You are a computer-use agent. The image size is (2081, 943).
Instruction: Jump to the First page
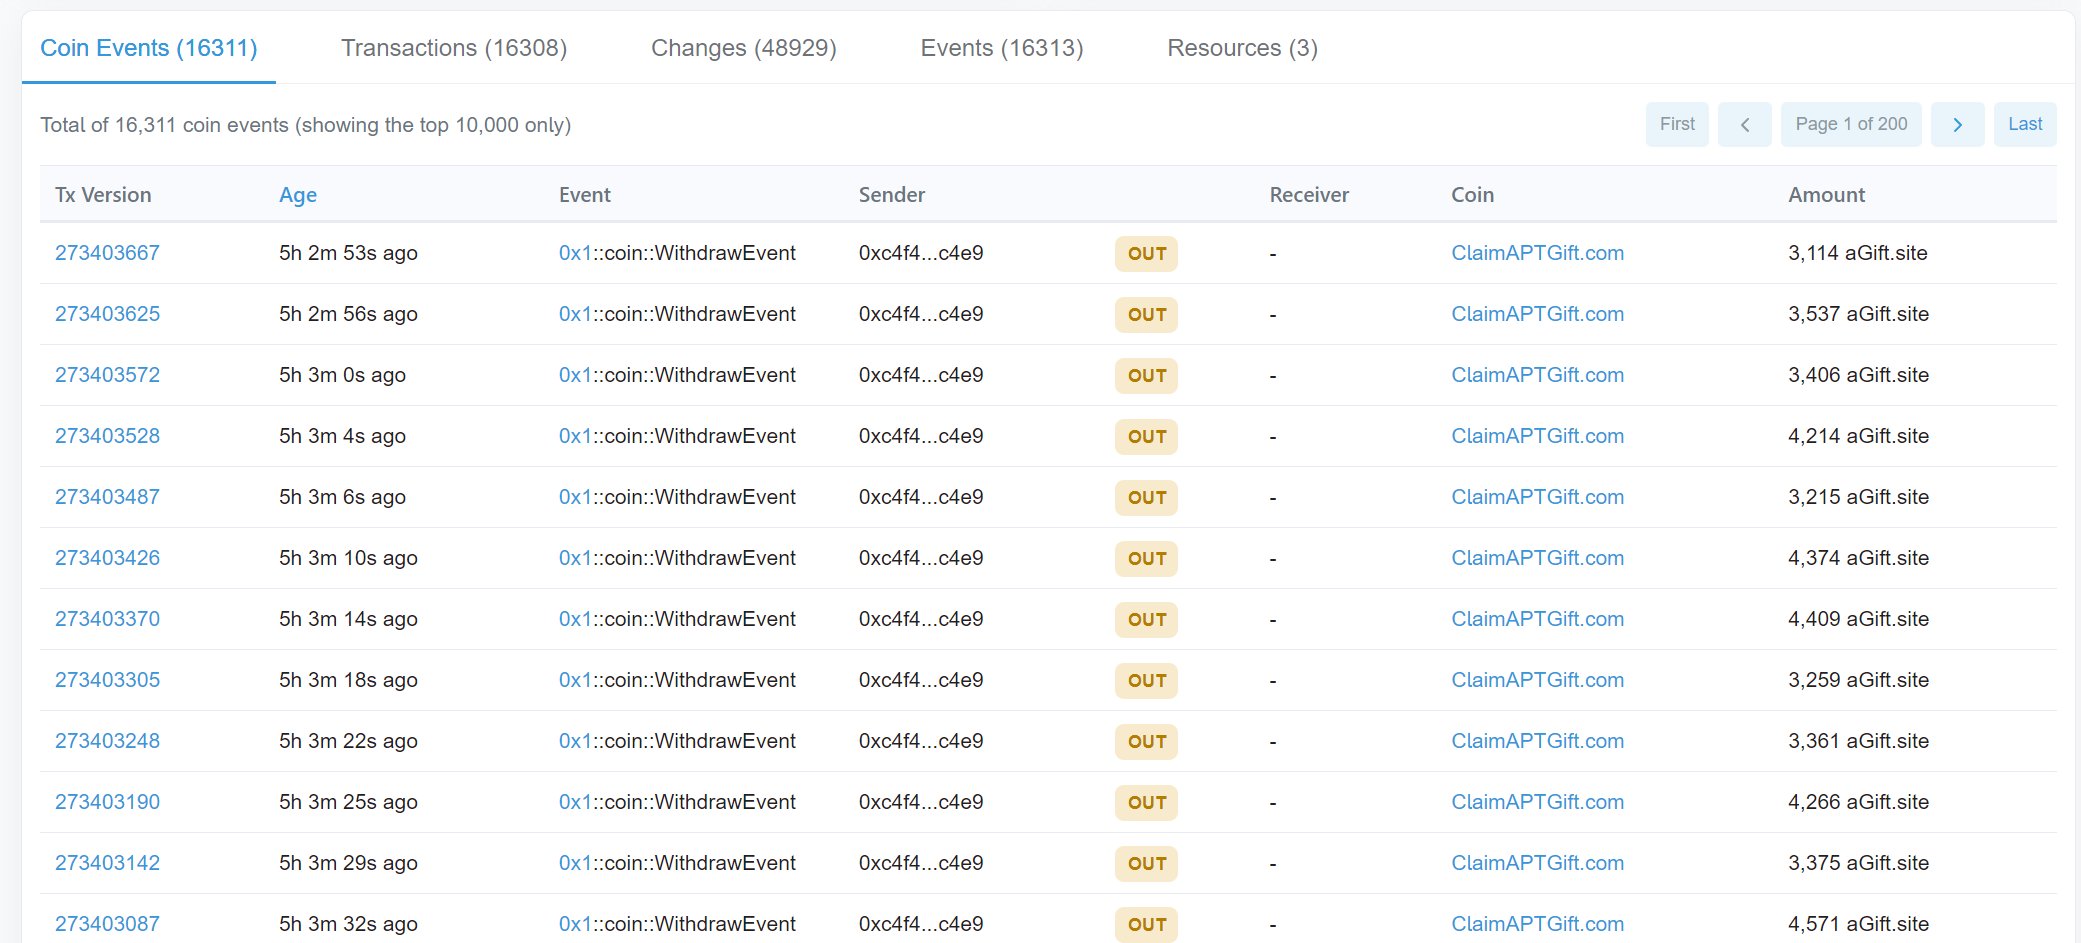coord(1677,125)
